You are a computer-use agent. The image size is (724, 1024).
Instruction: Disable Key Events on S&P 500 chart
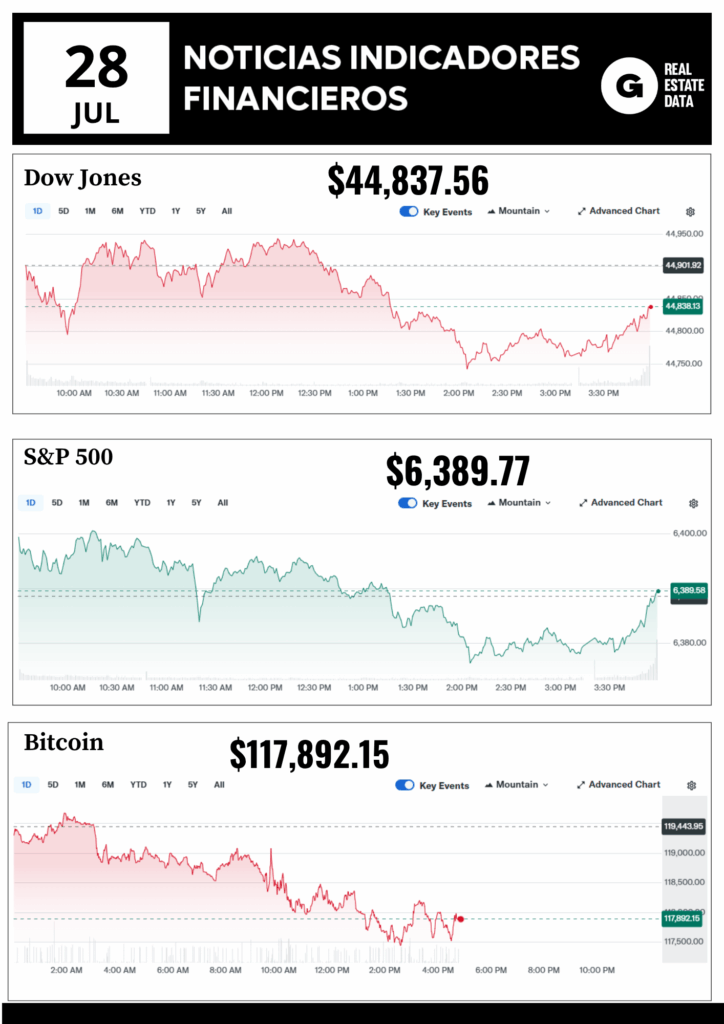coord(408,503)
